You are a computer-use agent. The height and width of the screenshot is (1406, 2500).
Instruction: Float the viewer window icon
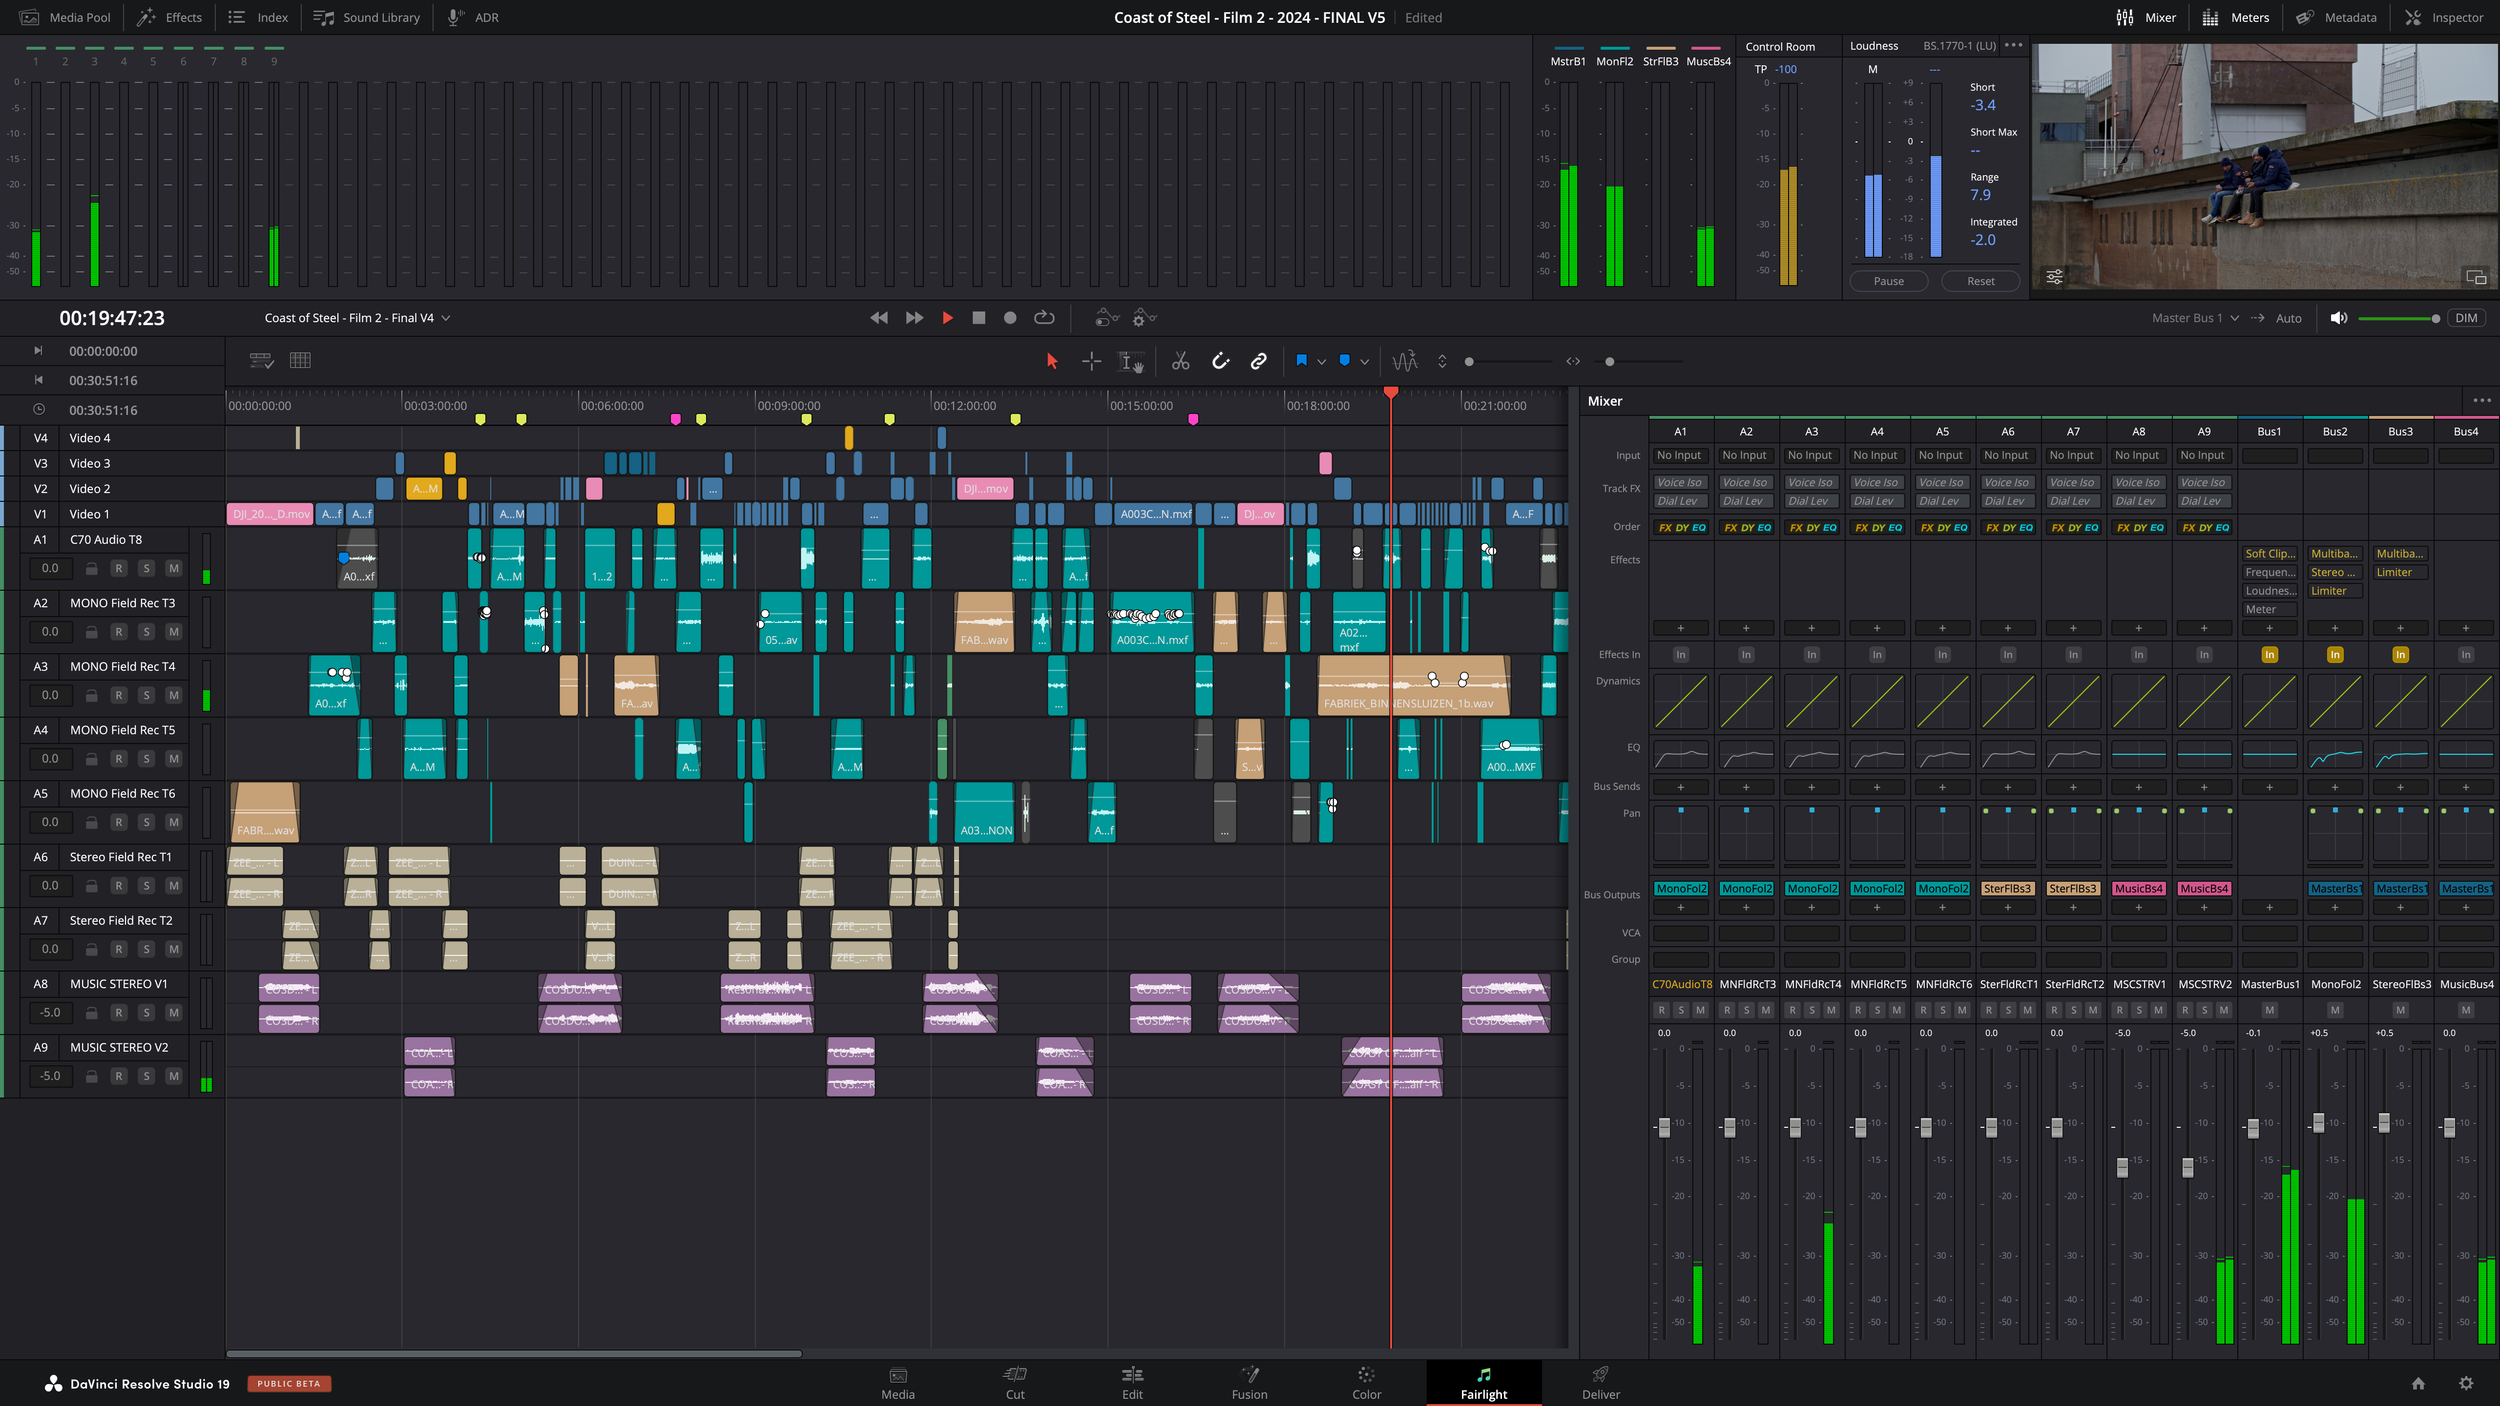[x=2476, y=277]
